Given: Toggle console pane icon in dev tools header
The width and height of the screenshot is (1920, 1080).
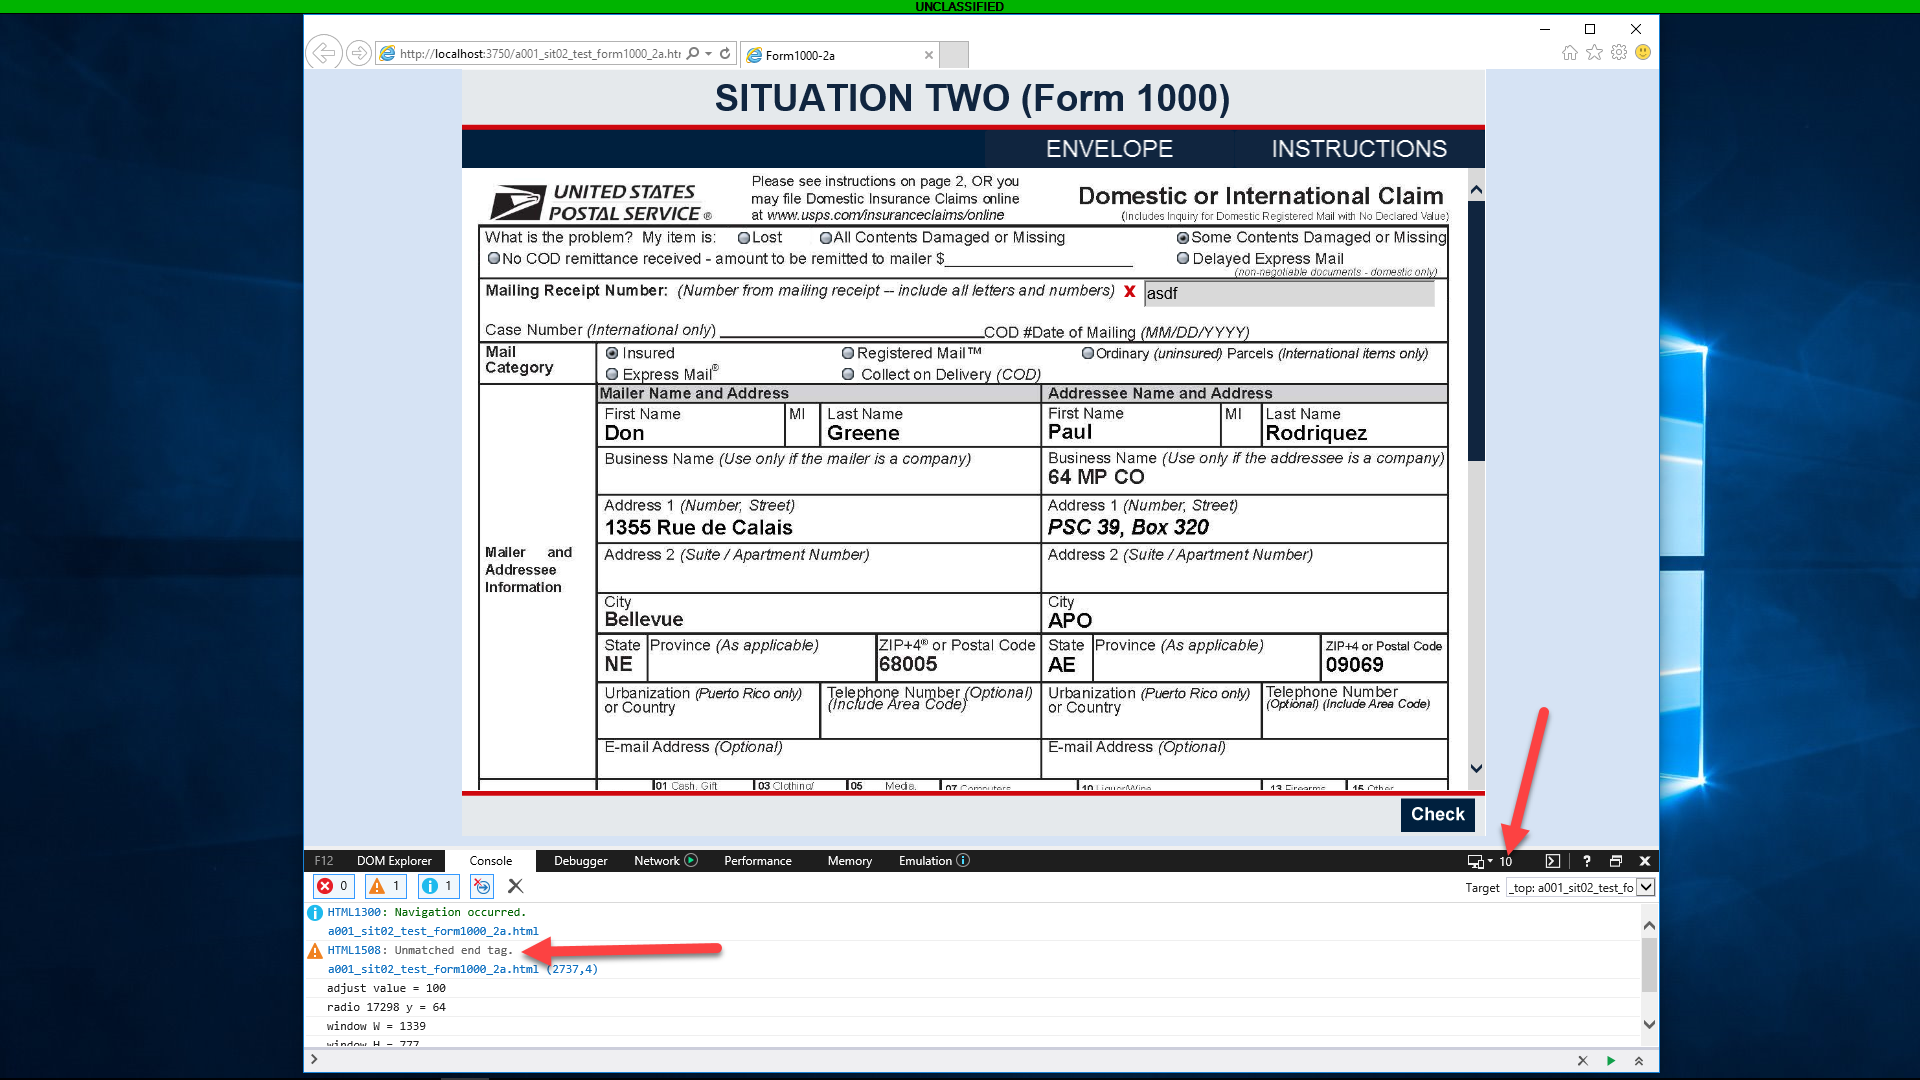Looking at the screenshot, I should 1552,861.
